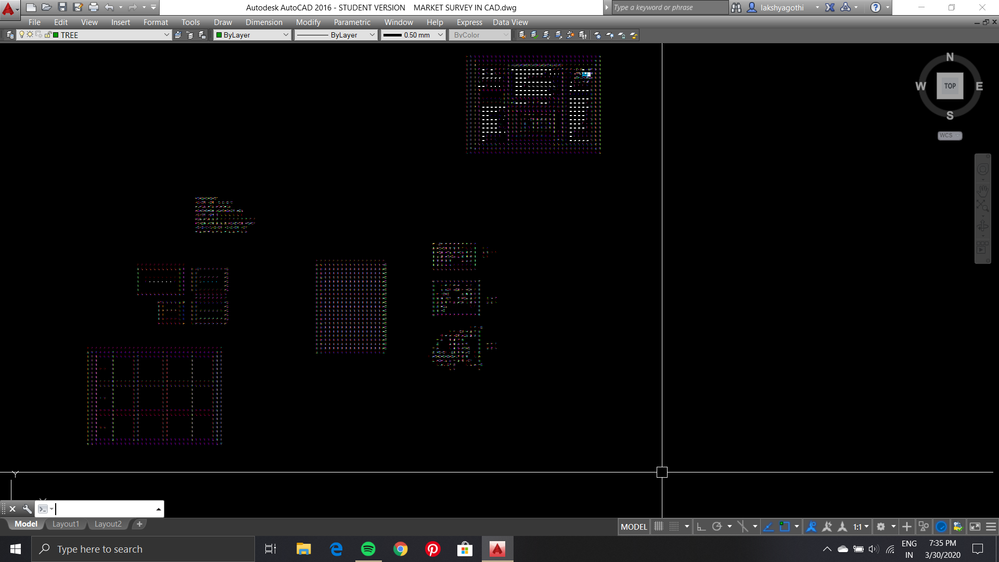Toggle Polar Tracking in status bar
This screenshot has height=562, width=999.
pos(717,526)
